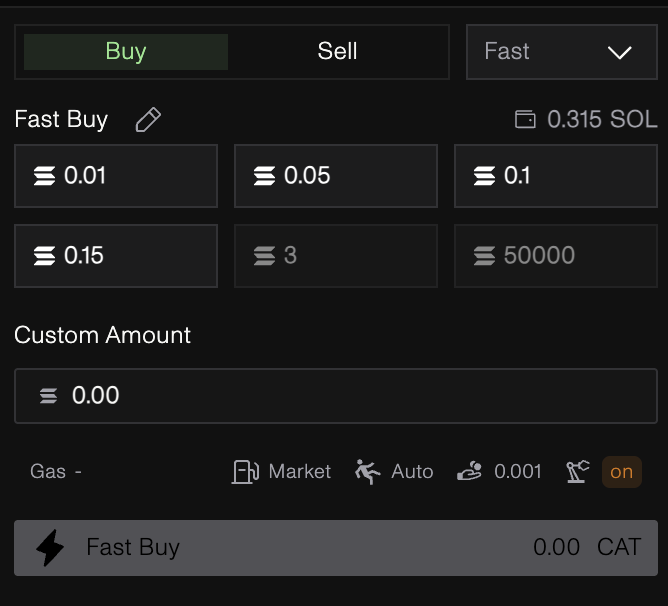Click the robot arm anti-MEV icon
Viewport: 668px width, 606px height.
point(578,471)
